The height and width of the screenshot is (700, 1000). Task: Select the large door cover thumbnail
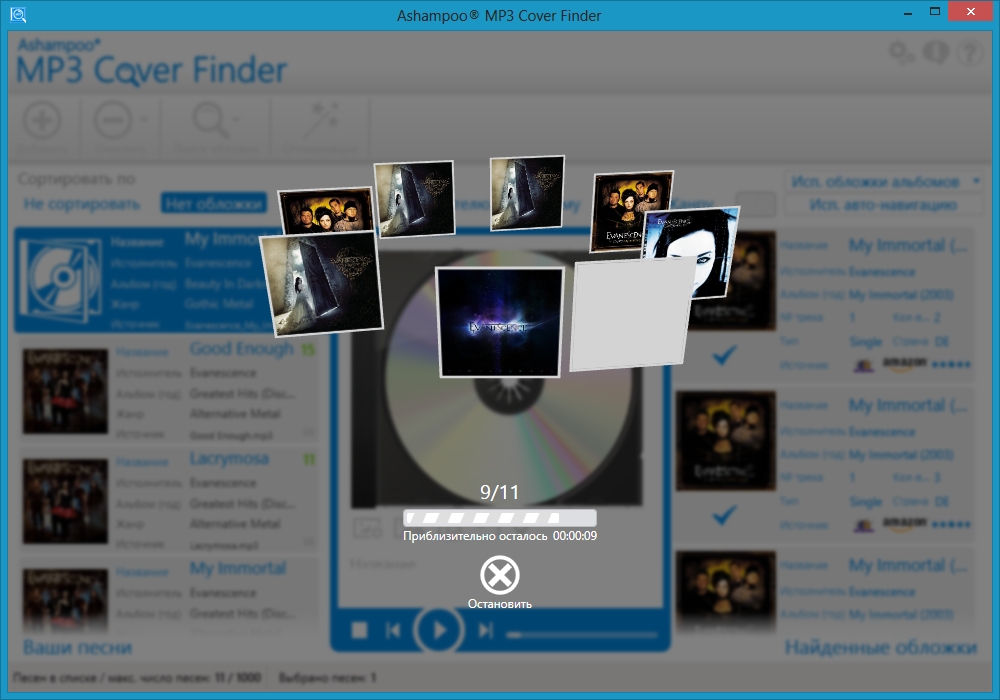click(x=321, y=283)
